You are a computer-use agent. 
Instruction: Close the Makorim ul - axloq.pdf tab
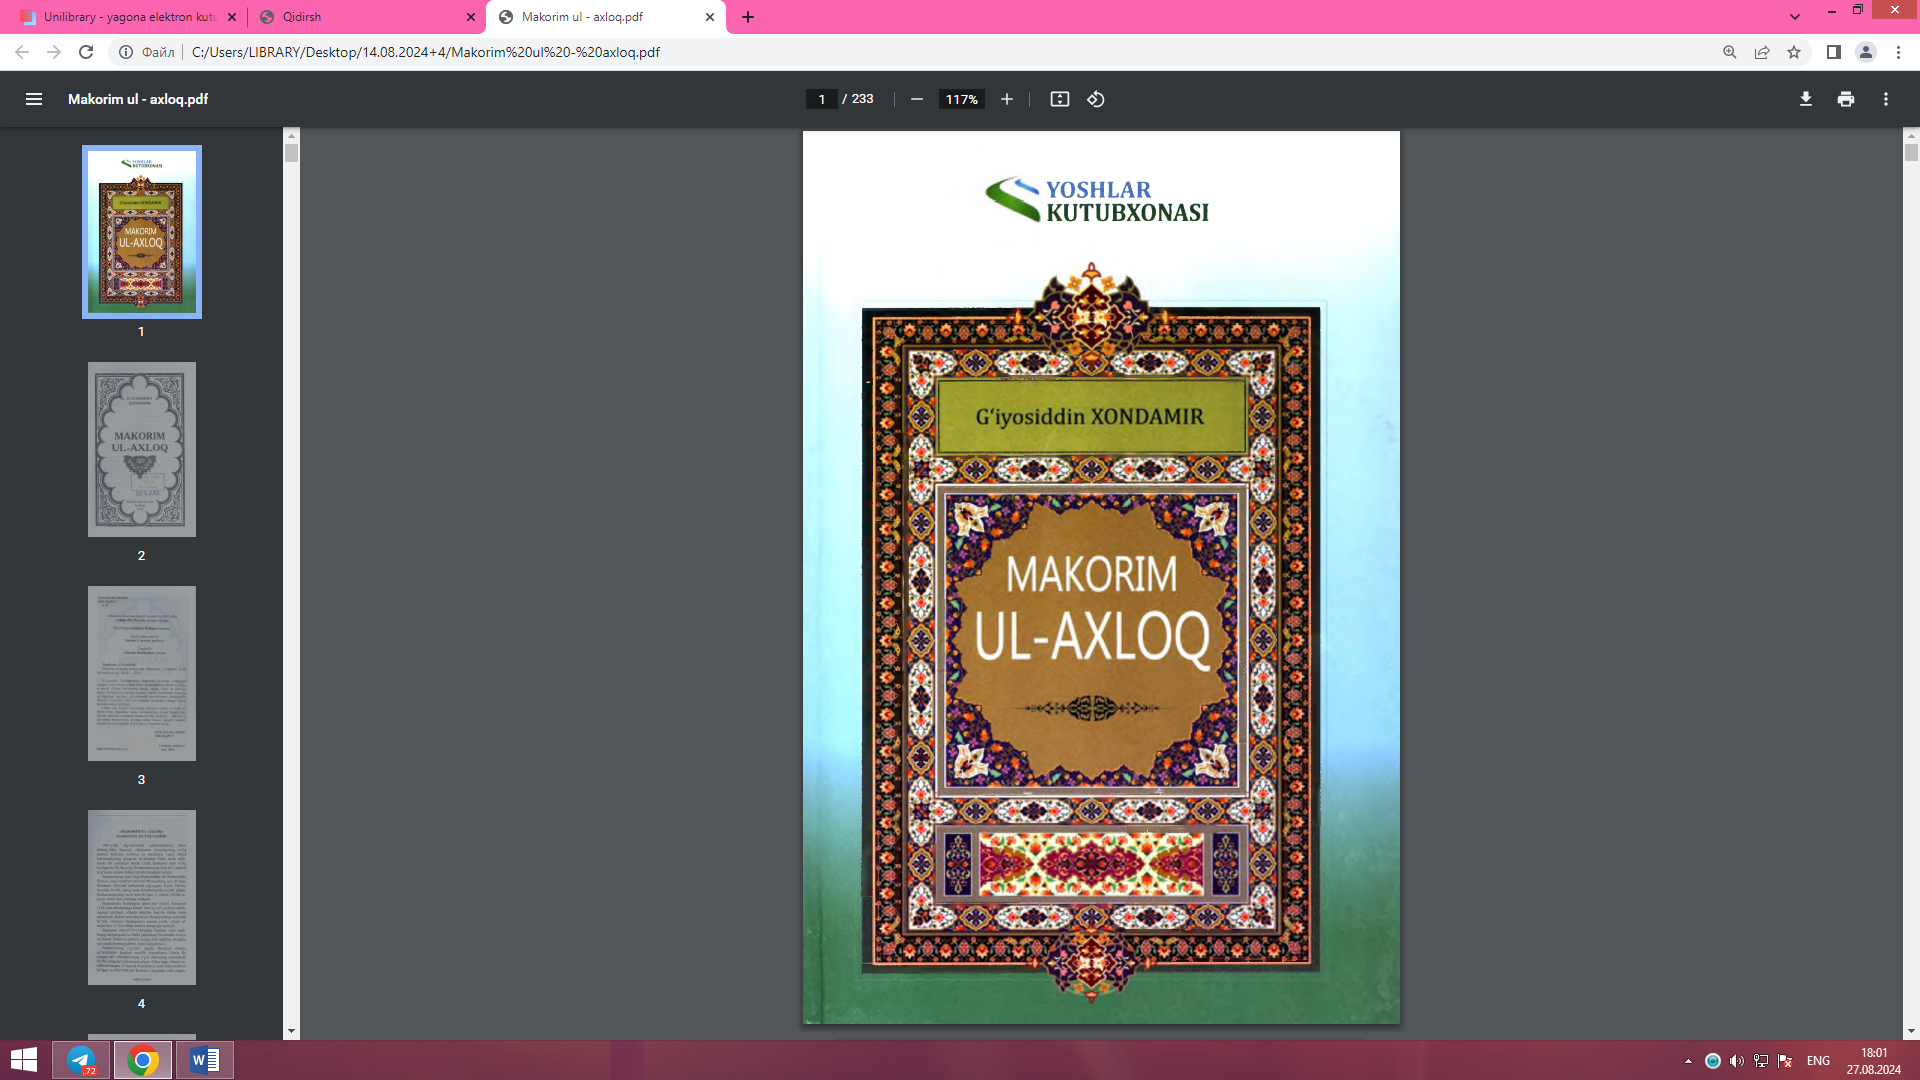[710, 17]
